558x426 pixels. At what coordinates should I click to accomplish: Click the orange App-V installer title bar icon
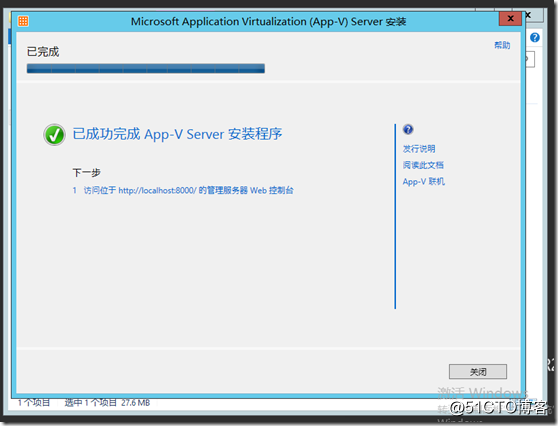23,21
